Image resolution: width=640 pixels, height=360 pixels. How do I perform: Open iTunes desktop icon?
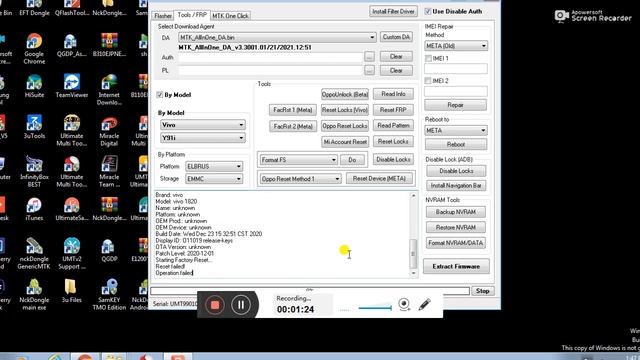(34, 209)
